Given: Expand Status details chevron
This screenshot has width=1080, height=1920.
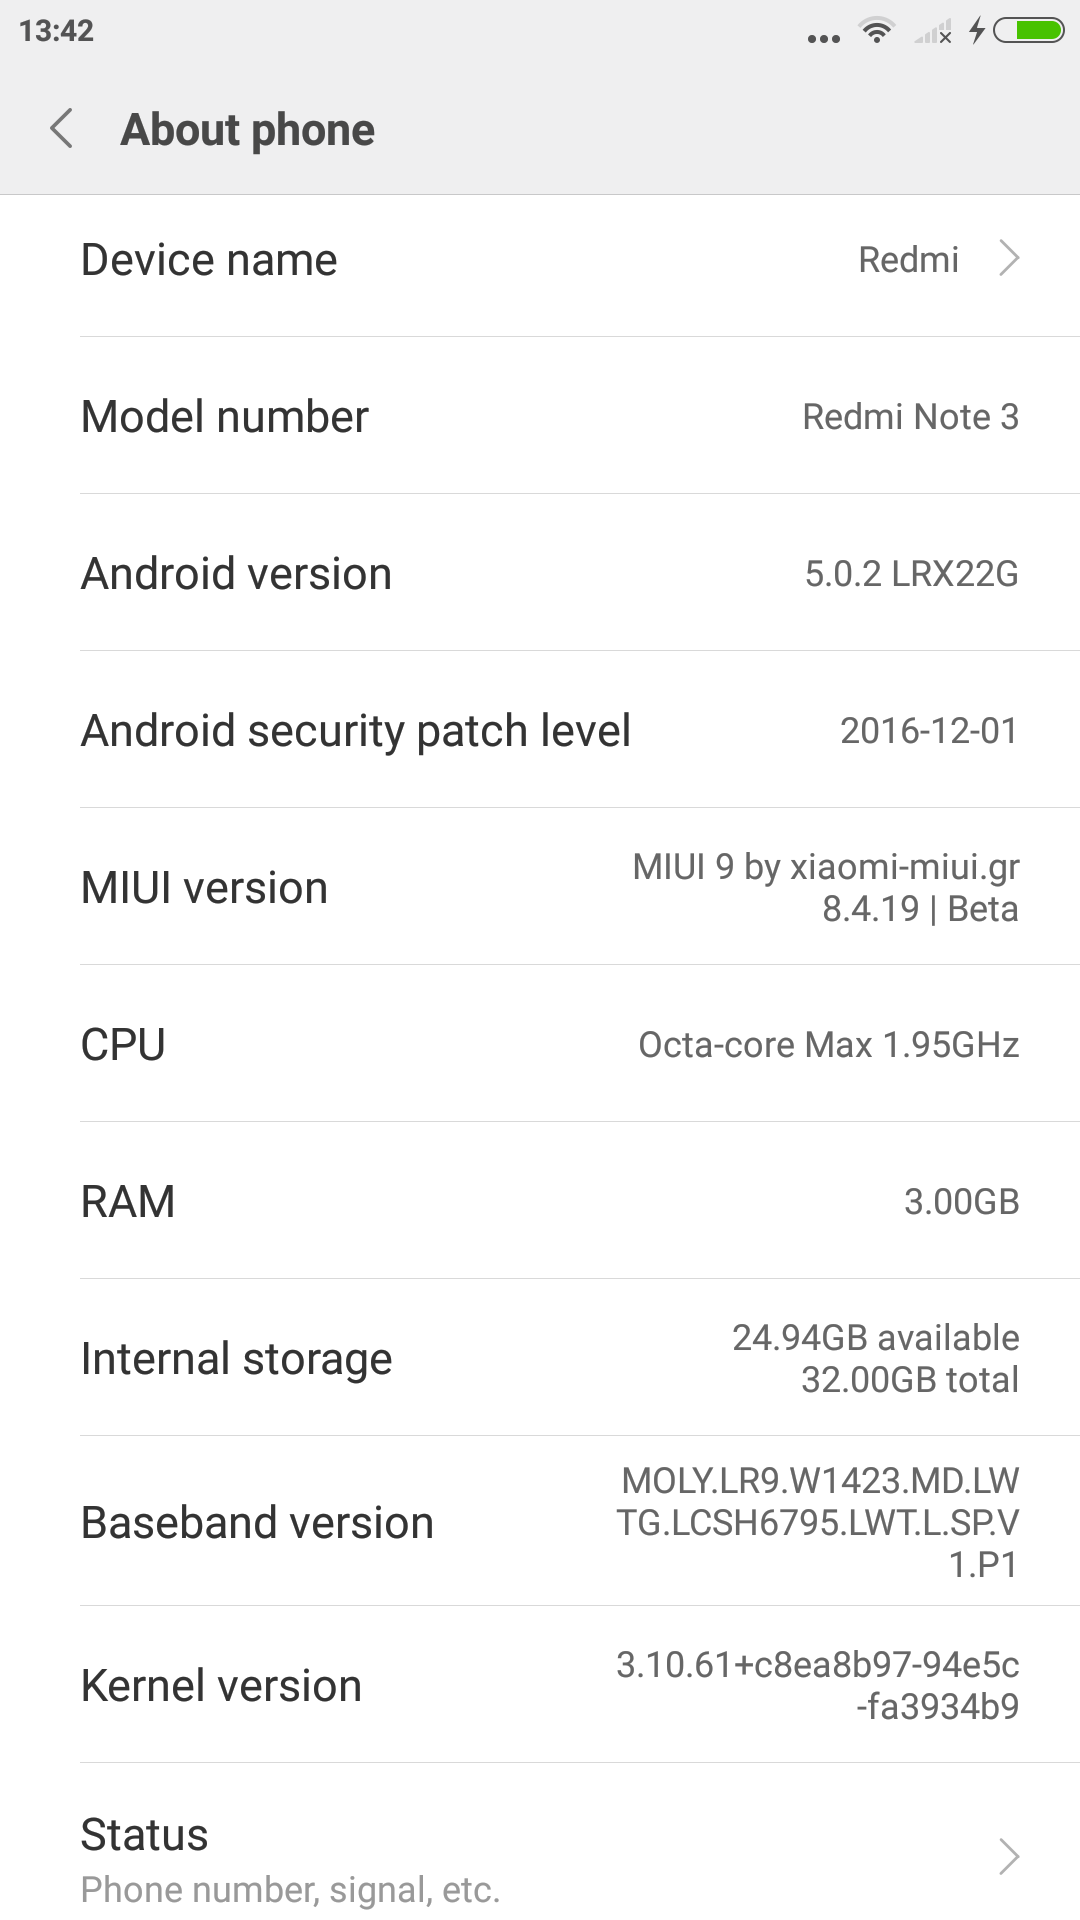Looking at the screenshot, I should pos(1009,1856).
